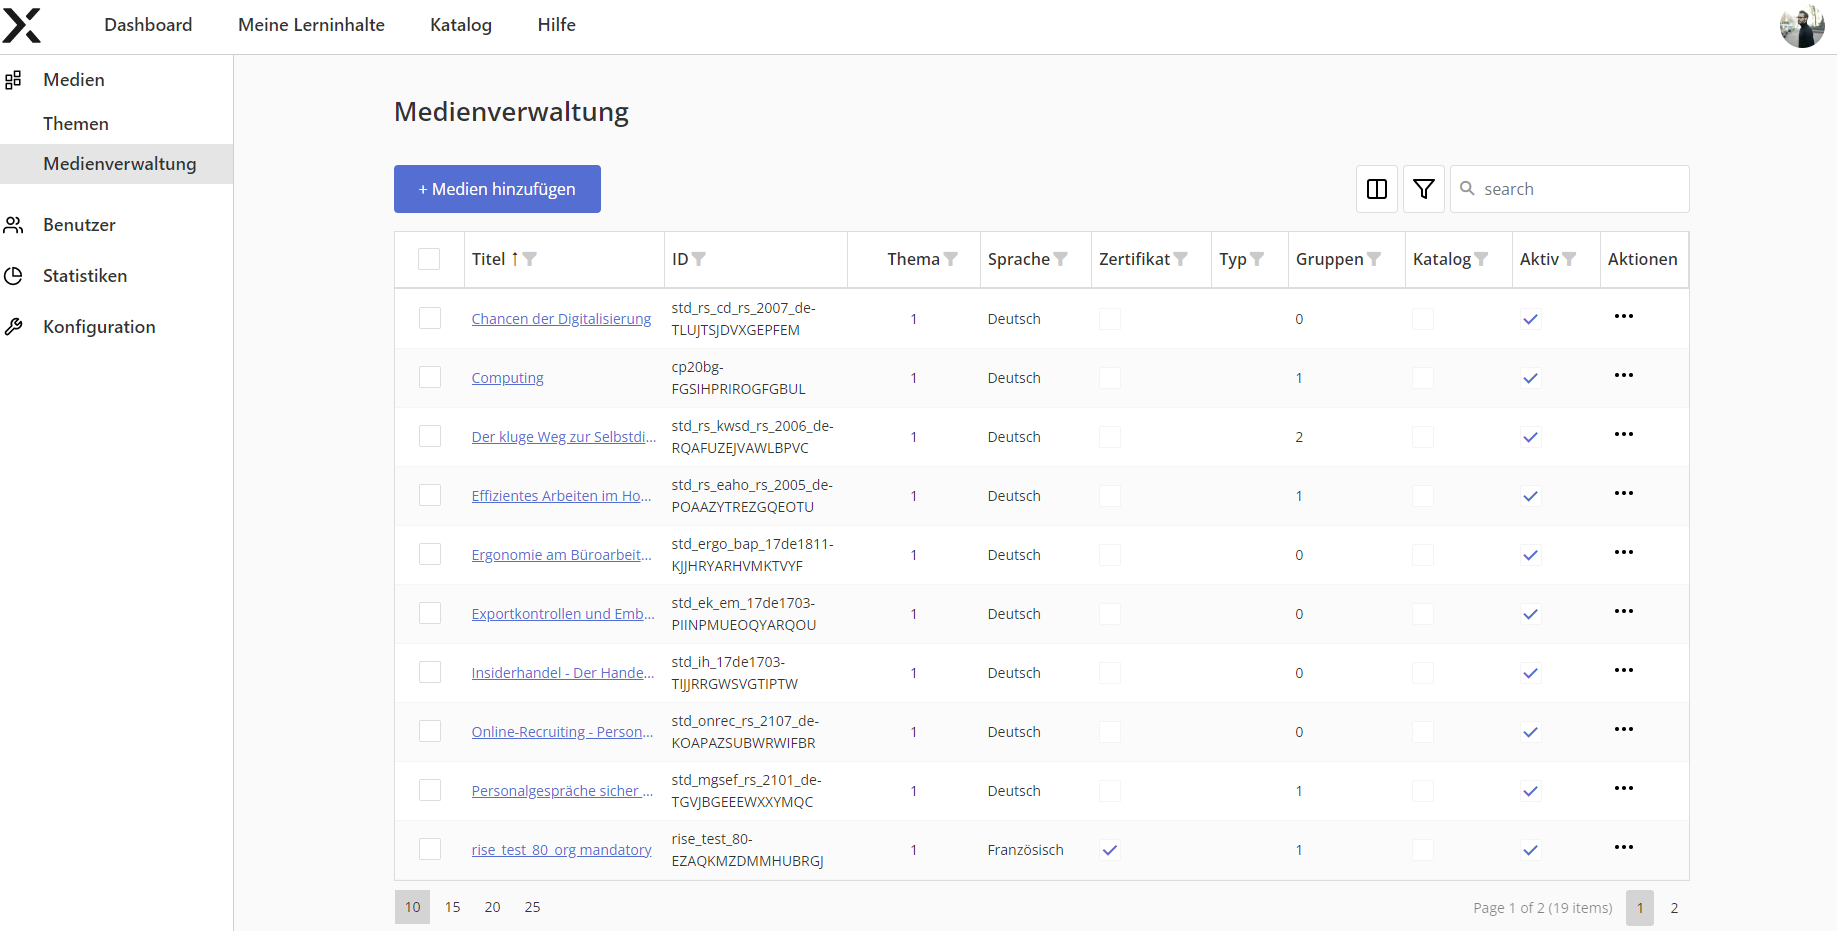This screenshot has height=931, width=1837.
Task: Open actions menu for Computing row
Action: click(1623, 376)
